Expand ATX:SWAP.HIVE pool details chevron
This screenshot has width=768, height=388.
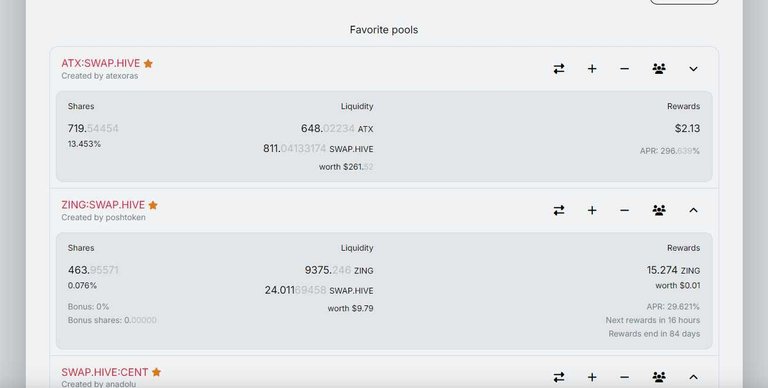tap(693, 69)
